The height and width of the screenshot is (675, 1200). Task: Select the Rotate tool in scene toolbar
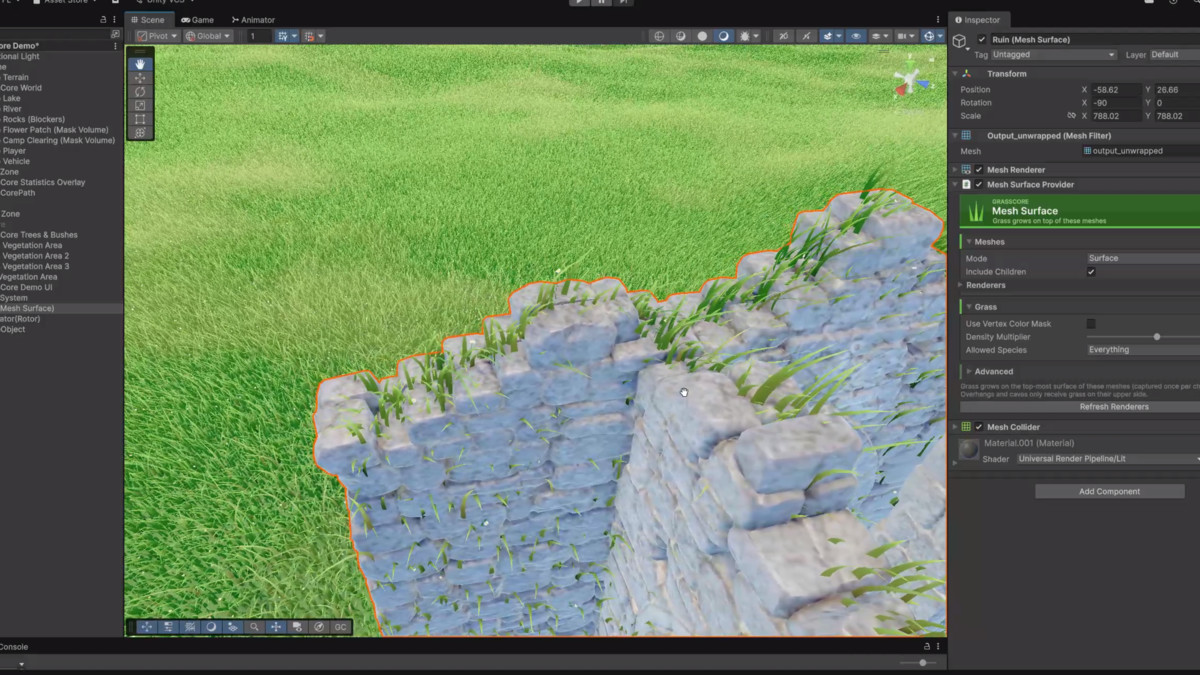[140, 92]
